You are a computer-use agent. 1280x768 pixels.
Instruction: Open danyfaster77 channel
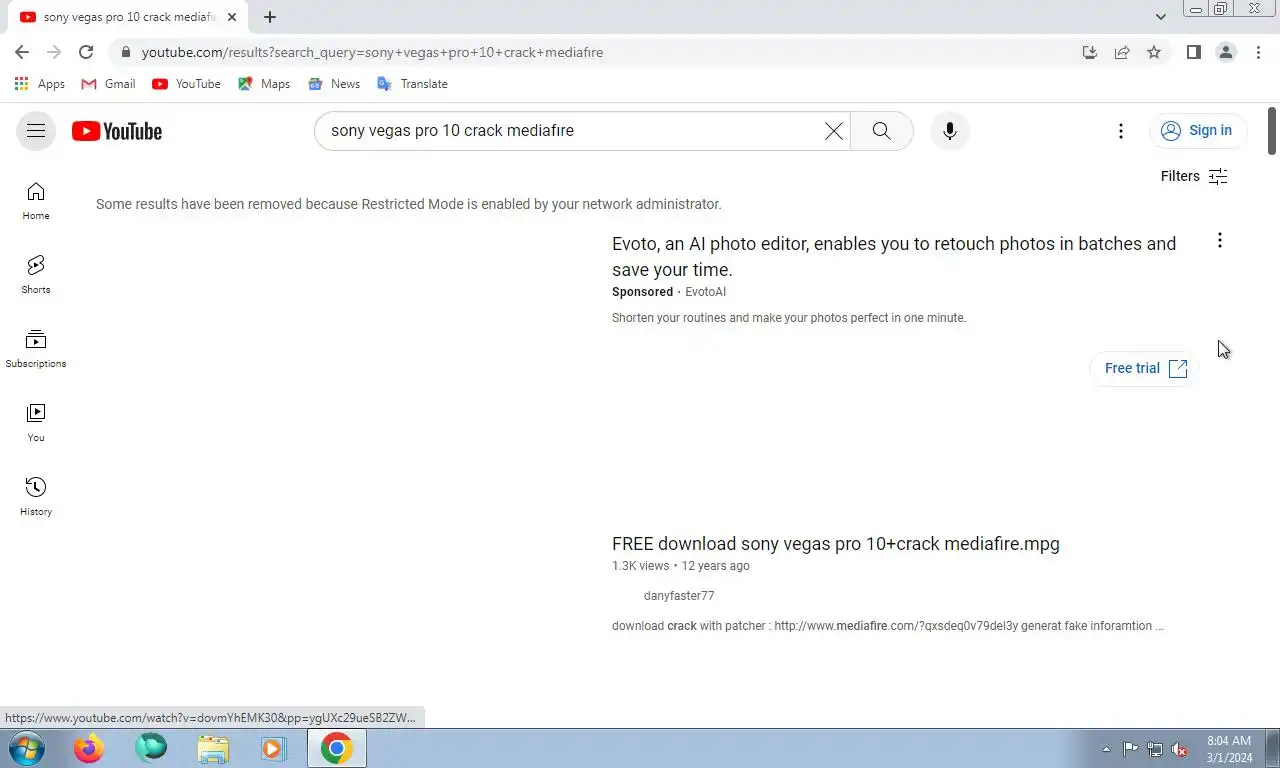point(679,596)
